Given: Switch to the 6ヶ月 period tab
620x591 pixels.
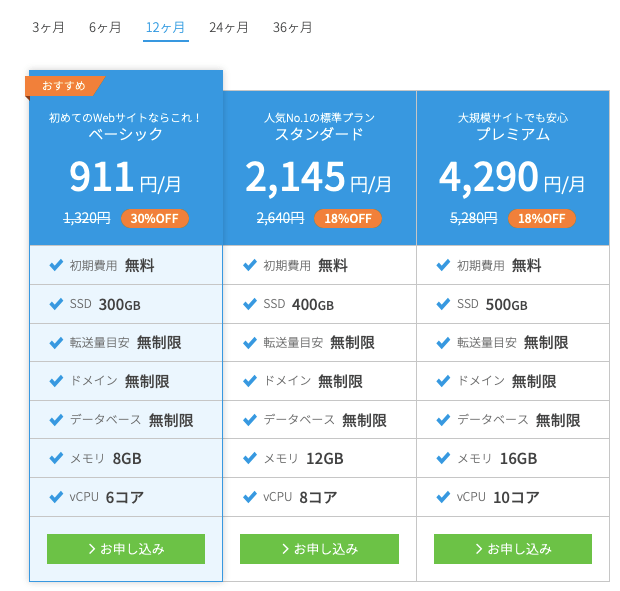Looking at the screenshot, I should click(105, 27).
